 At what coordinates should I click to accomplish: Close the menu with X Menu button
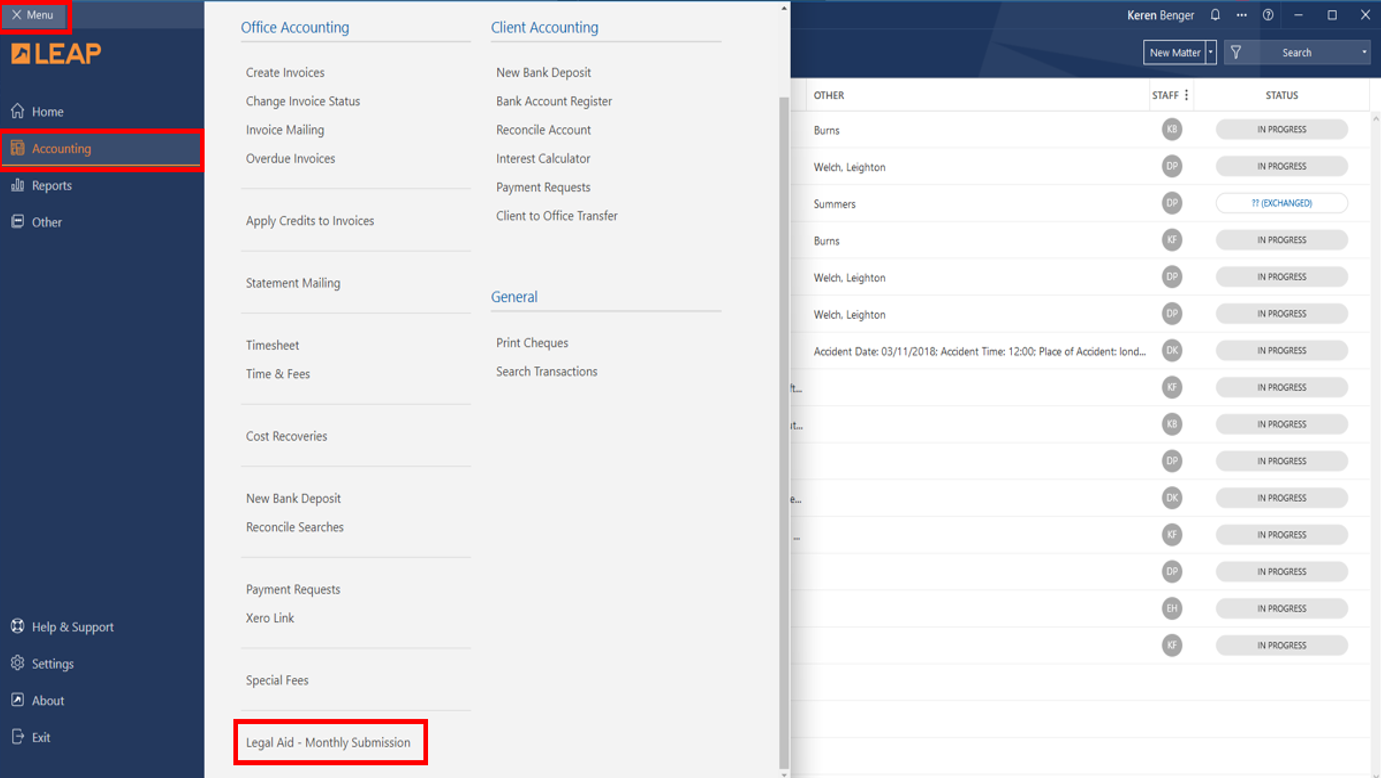[x=33, y=15]
